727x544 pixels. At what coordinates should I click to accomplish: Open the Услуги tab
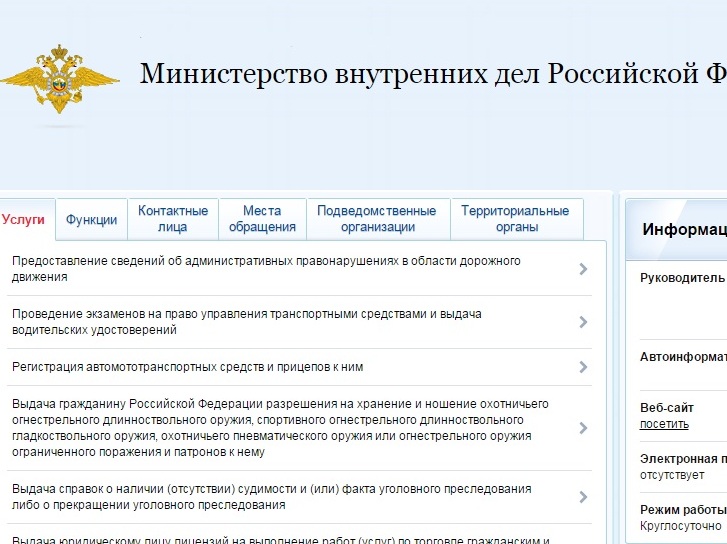pyautogui.click(x=23, y=219)
